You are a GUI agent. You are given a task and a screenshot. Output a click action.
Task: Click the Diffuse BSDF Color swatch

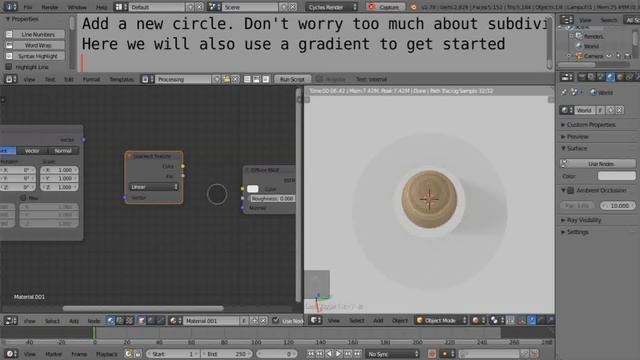pos(253,189)
